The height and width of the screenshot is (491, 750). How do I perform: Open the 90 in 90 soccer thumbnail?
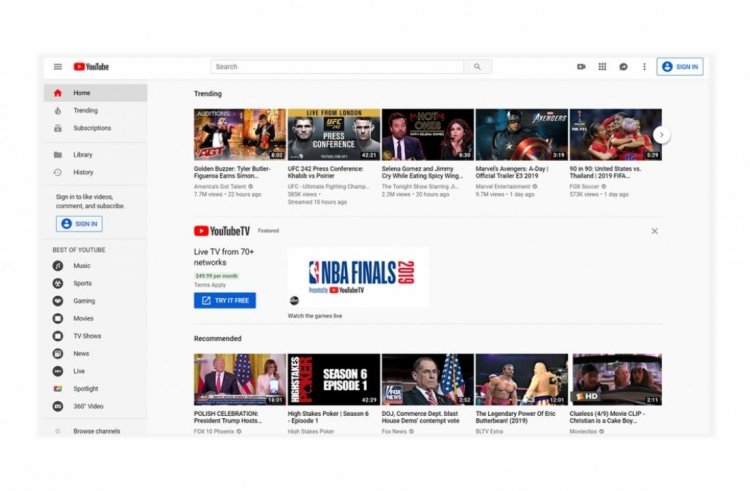click(x=616, y=134)
